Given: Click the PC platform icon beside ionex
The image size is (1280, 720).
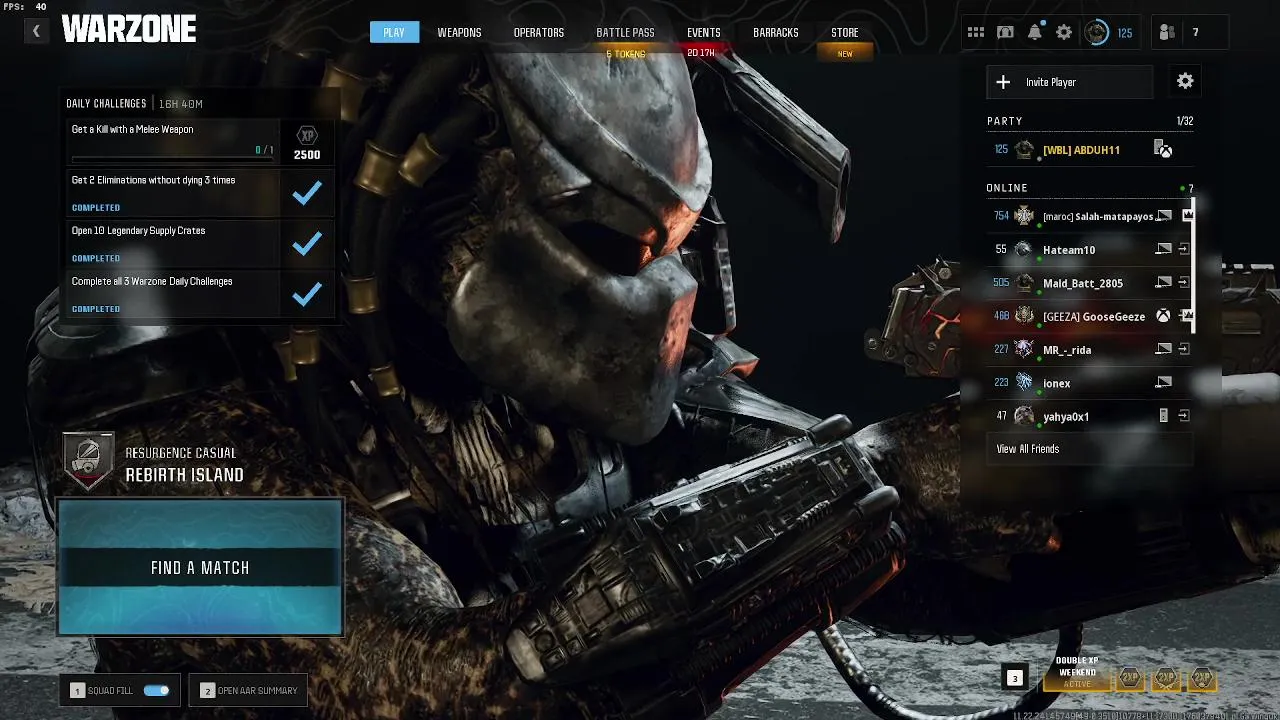Looking at the screenshot, I should 1163,383.
